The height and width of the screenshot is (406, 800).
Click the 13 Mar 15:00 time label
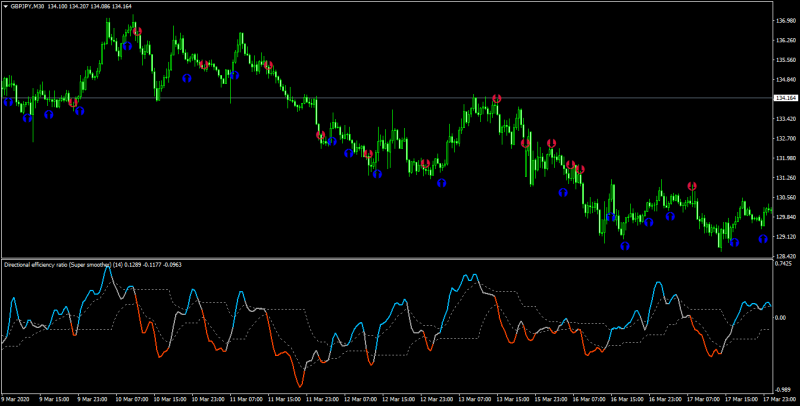513,399
